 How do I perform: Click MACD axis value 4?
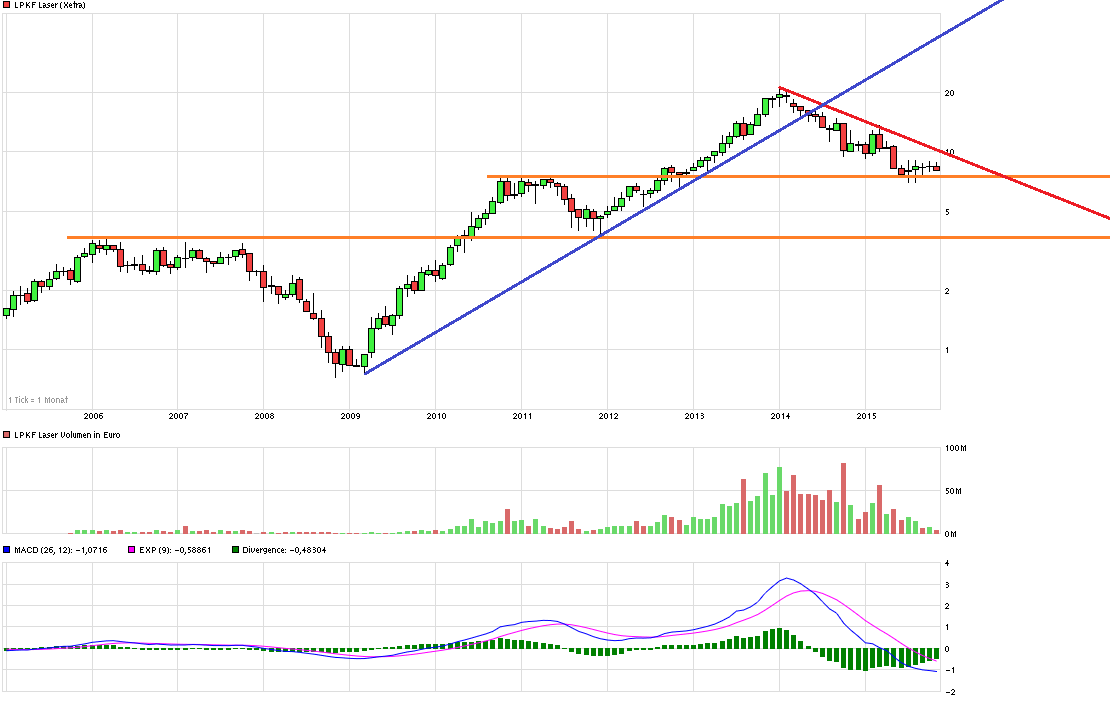(947, 564)
